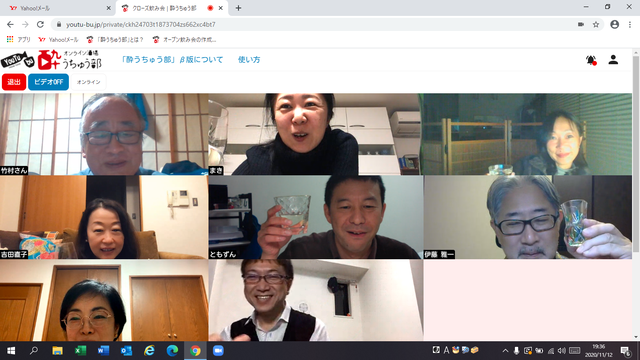
Task: Select 吉田直子 video tile
Action: point(104,217)
